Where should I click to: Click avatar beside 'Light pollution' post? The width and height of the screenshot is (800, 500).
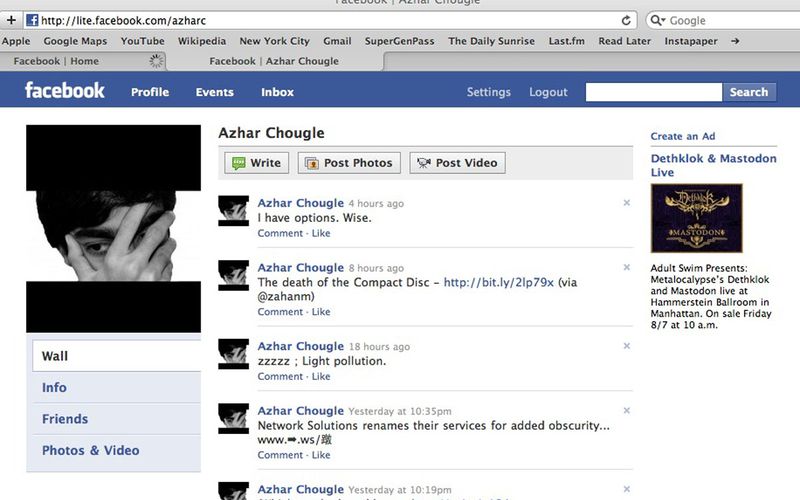[x=234, y=354]
